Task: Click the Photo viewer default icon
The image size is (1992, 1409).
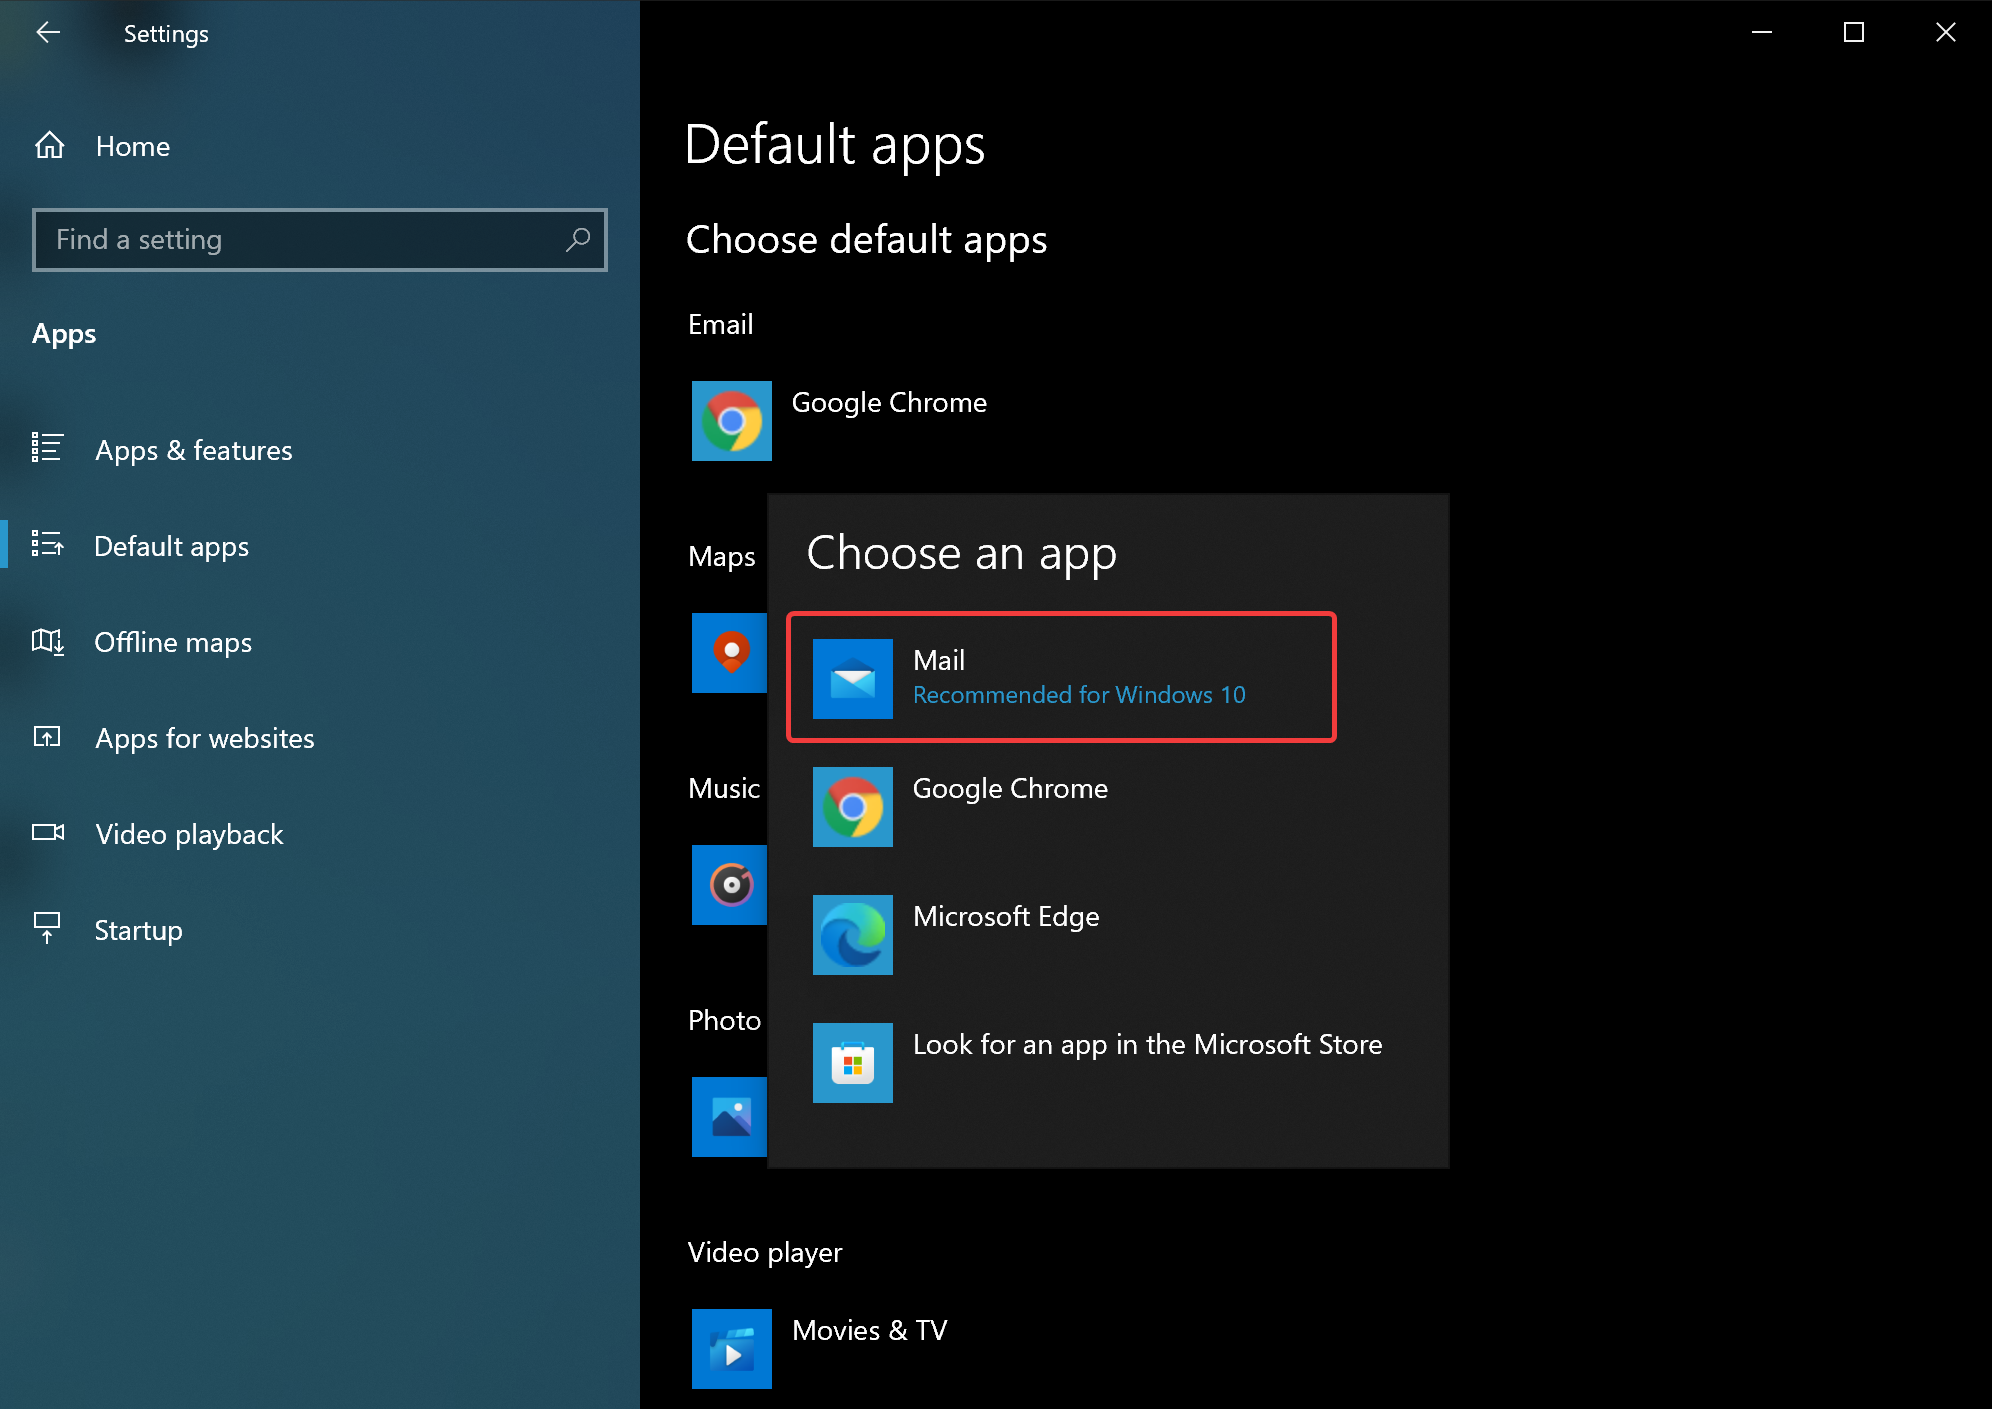Action: (x=730, y=1117)
